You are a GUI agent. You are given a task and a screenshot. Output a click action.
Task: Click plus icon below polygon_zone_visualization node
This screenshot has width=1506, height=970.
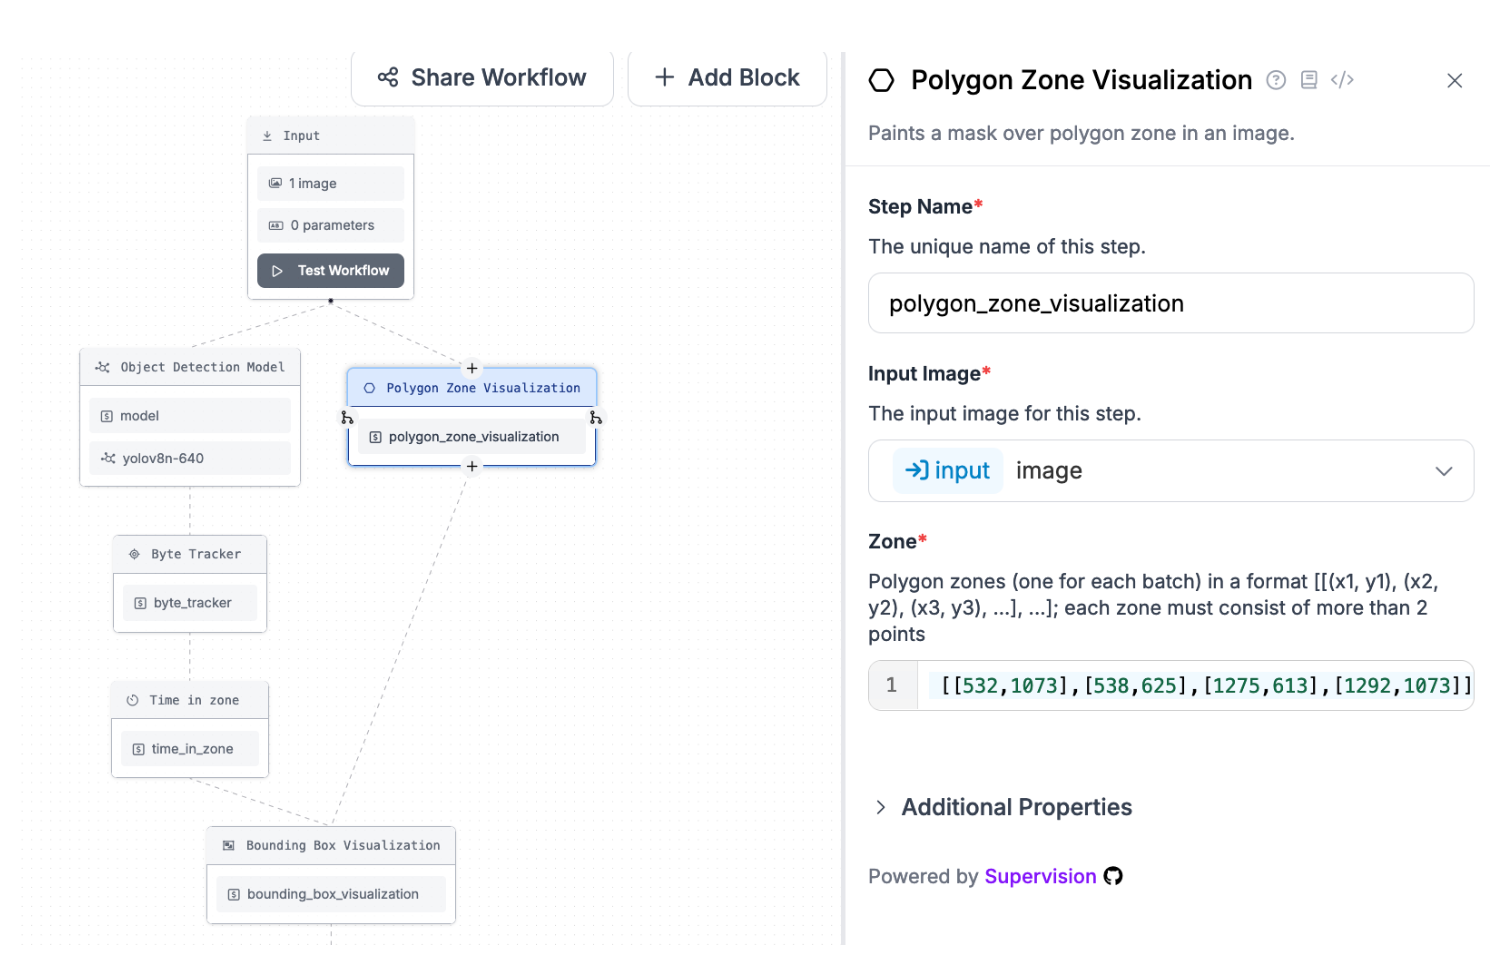tap(472, 466)
